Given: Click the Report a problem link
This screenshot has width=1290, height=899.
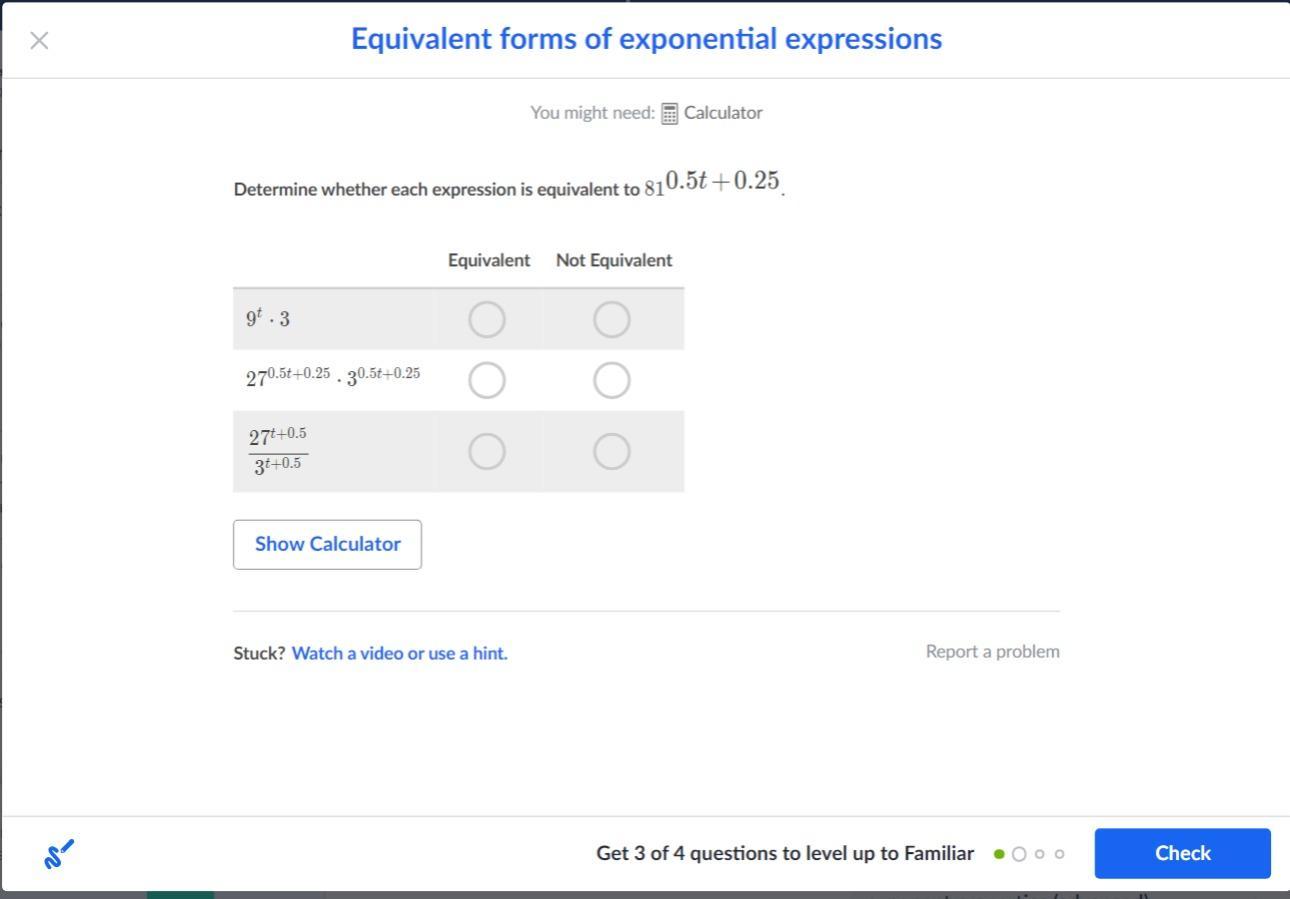Looking at the screenshot, I should click(x=992, y=651).
